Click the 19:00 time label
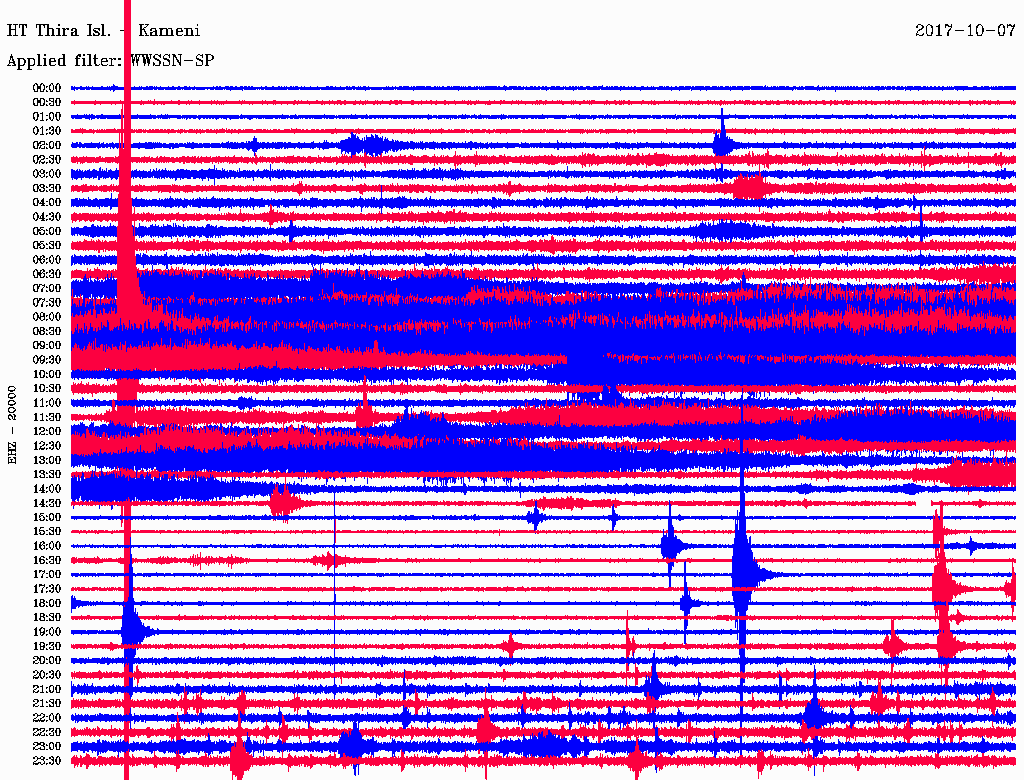Image resolution: width=1024 pixels, height=780 pixels. pyautogui.click(x=47, y=632)
